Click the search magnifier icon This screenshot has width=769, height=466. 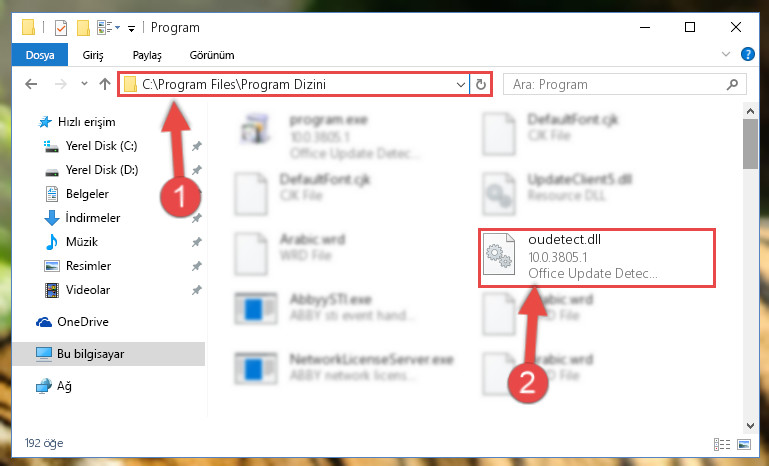(x=732, y=84)
